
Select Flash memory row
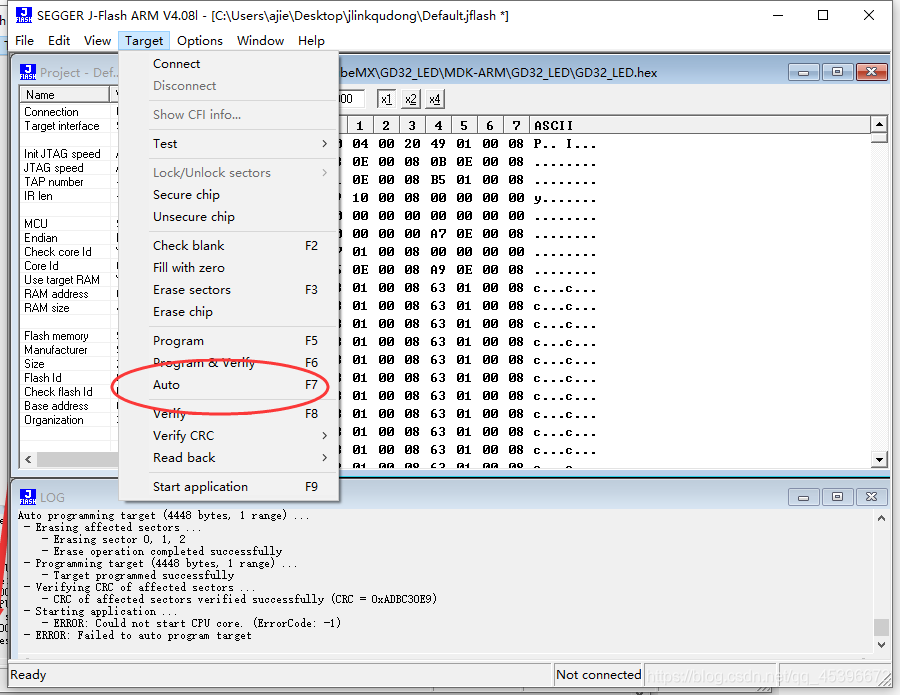(x=69, y=336)
